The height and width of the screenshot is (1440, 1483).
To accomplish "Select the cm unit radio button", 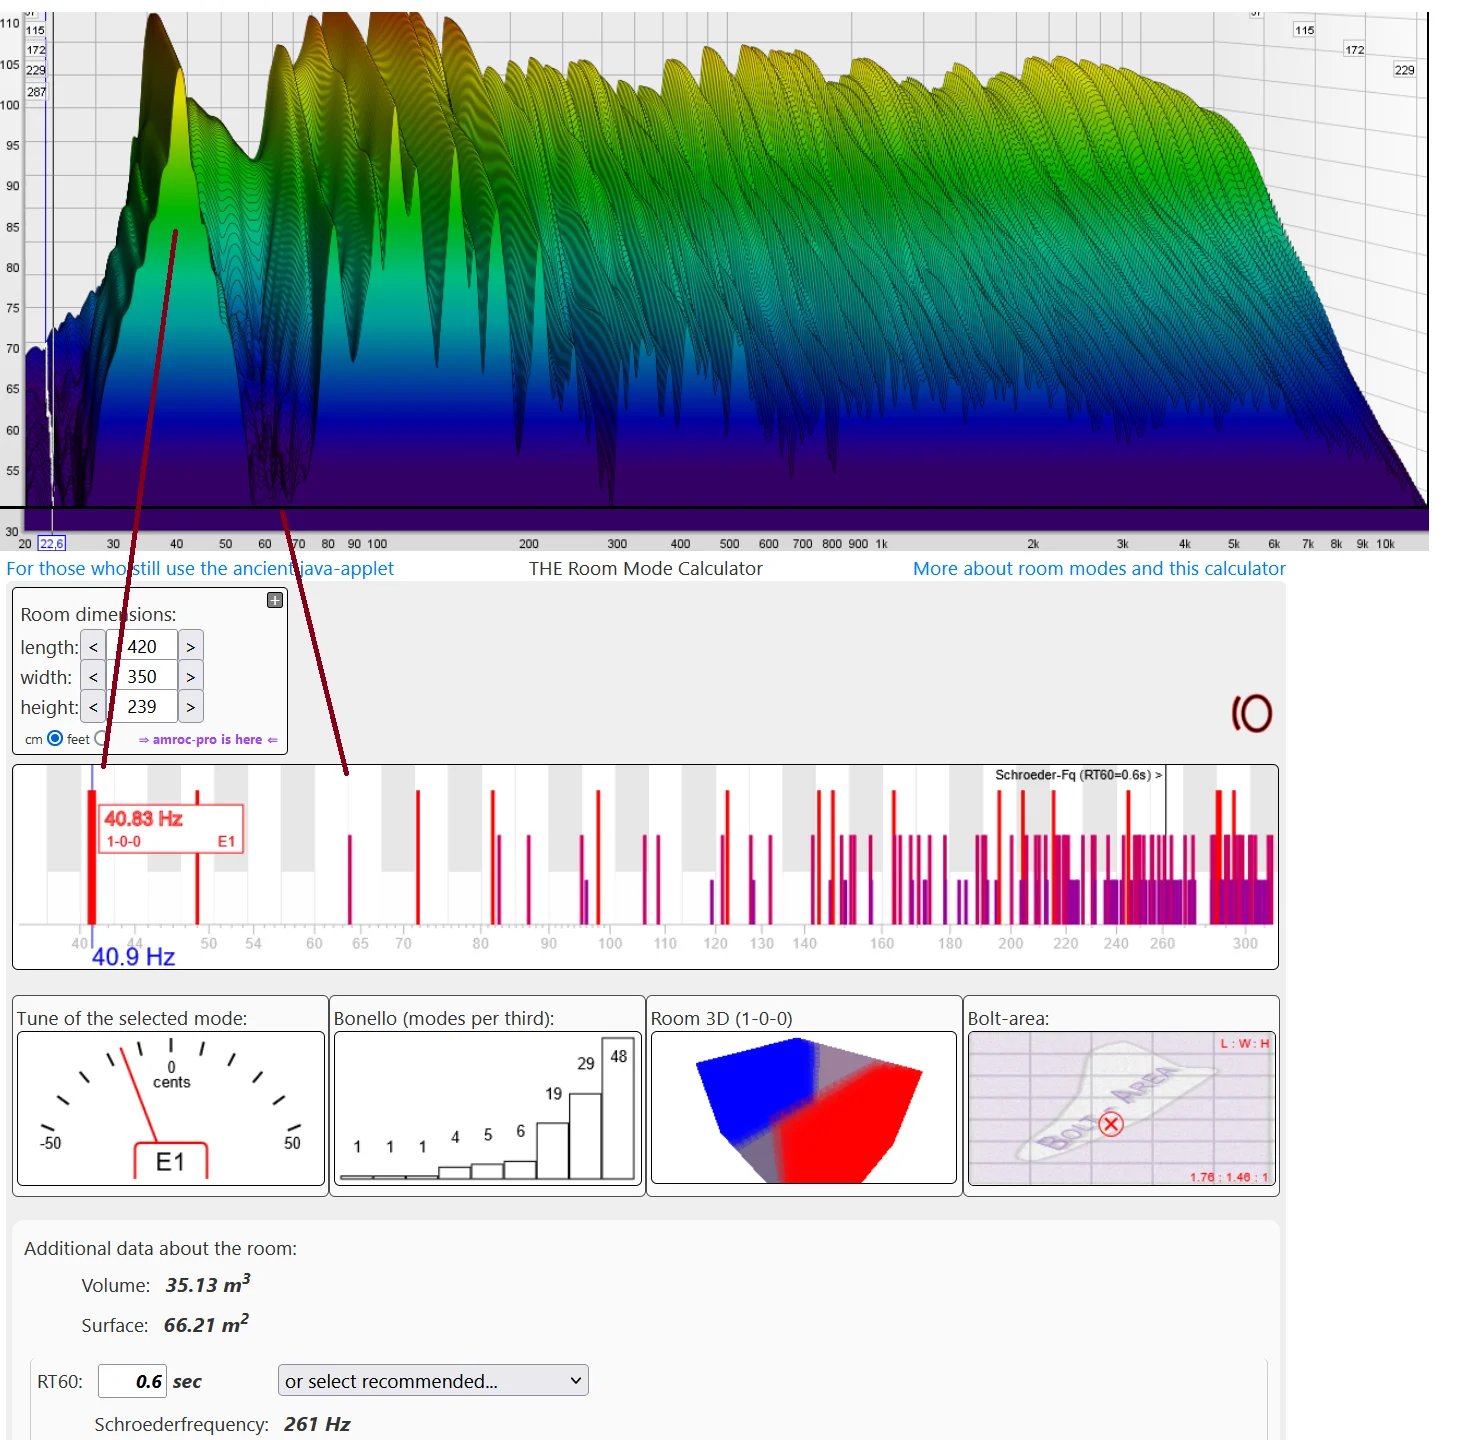I will tap(55, 739).
